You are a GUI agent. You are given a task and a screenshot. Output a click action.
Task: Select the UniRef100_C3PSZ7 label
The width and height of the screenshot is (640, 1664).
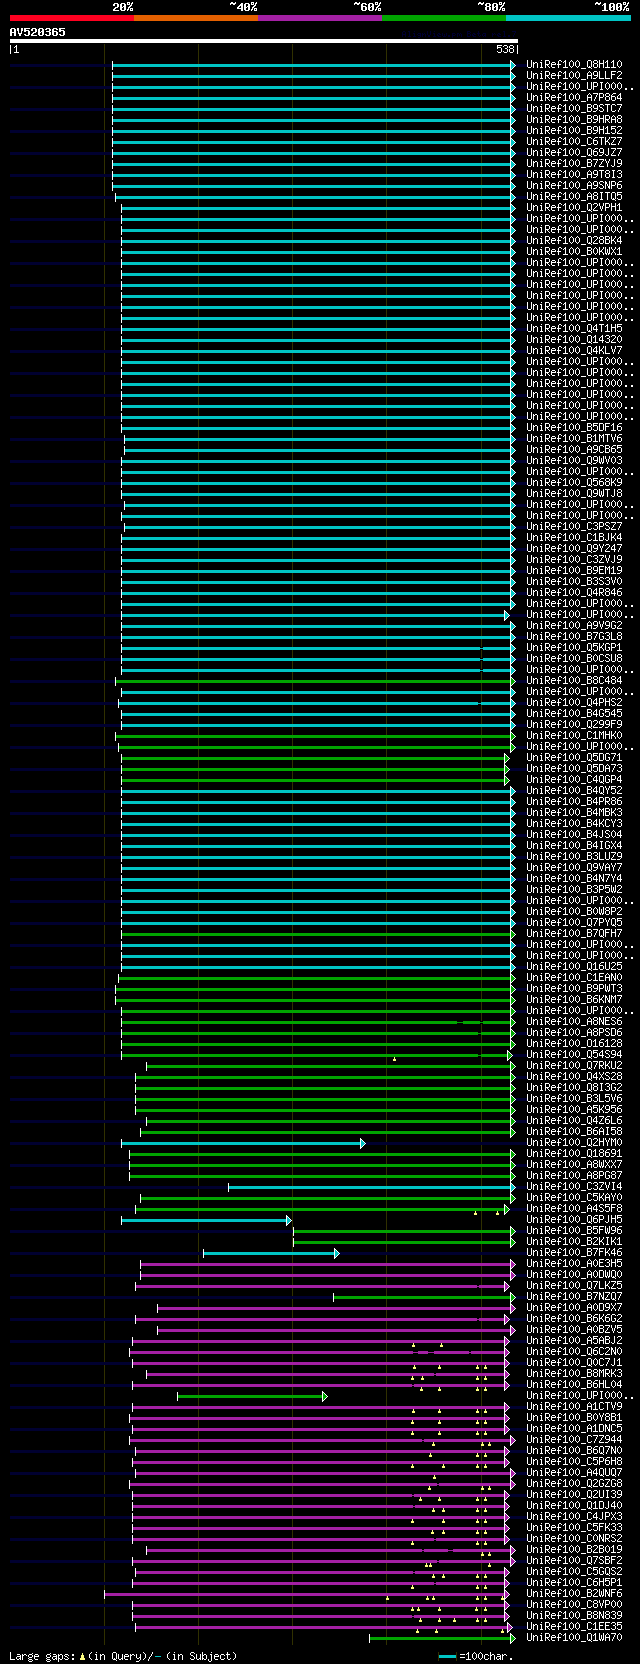(x=574, y=527)
